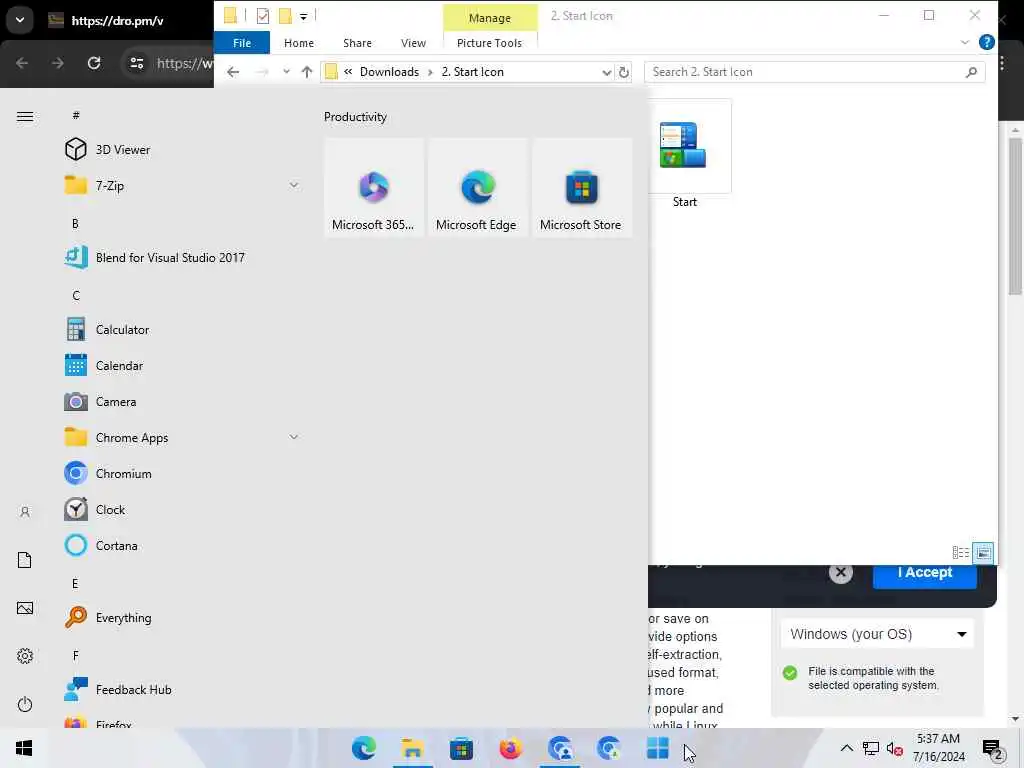
Task: Show hidden system tray icons
Action: click(x=846, y=748)
